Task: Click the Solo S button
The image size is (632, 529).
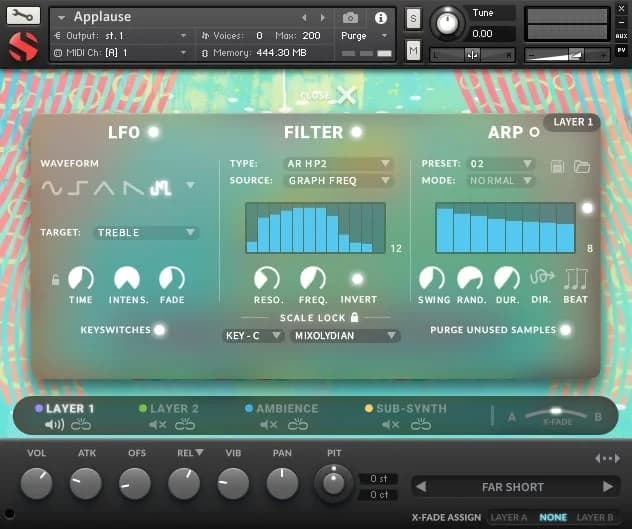Action: tap(413, 18)
